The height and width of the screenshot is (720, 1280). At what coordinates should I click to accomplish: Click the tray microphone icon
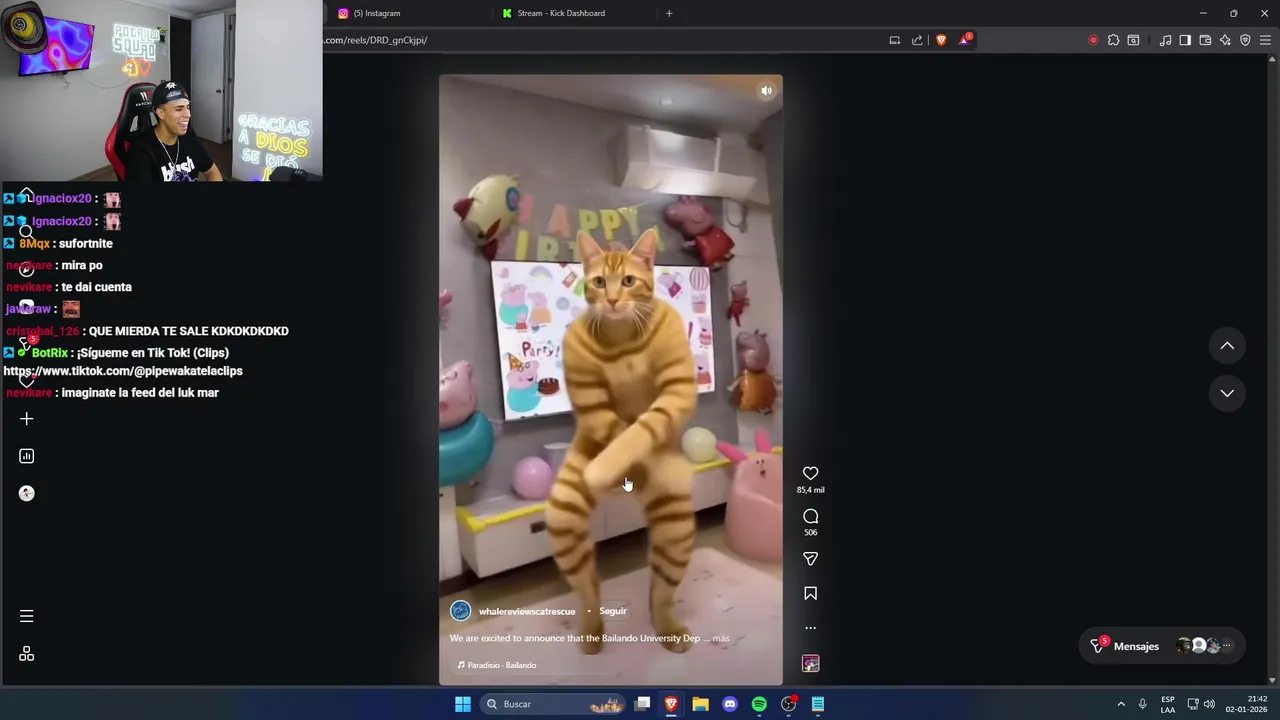pyautogui.click(x=1142, y=704)
